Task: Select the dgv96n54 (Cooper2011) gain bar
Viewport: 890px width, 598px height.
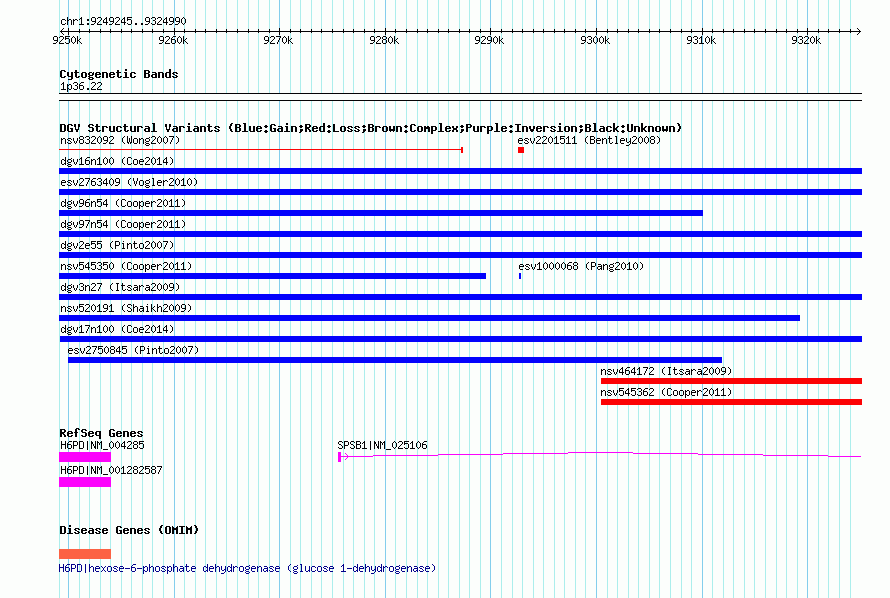Action: tap(380, 213)
